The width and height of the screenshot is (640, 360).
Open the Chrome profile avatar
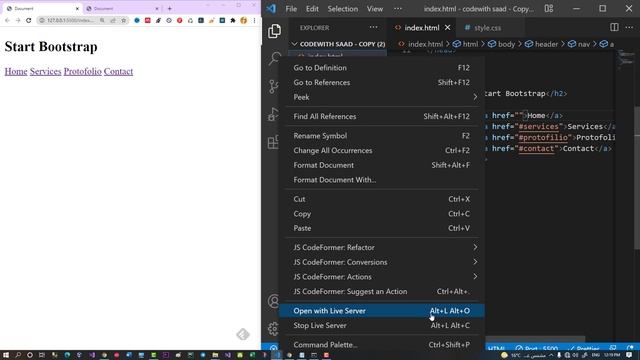pos(243,20)
